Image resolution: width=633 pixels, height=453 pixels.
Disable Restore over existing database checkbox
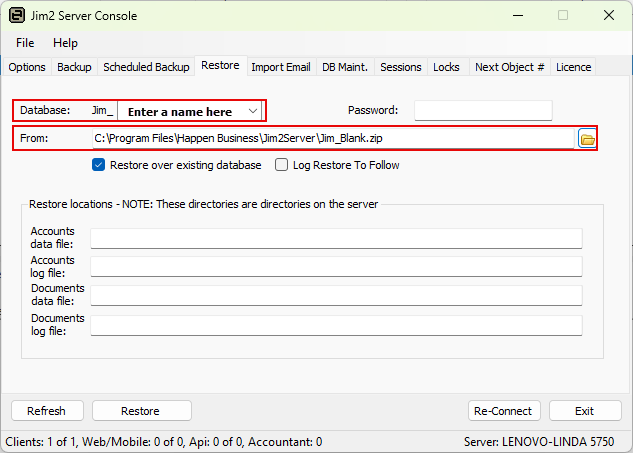[99, 165]
